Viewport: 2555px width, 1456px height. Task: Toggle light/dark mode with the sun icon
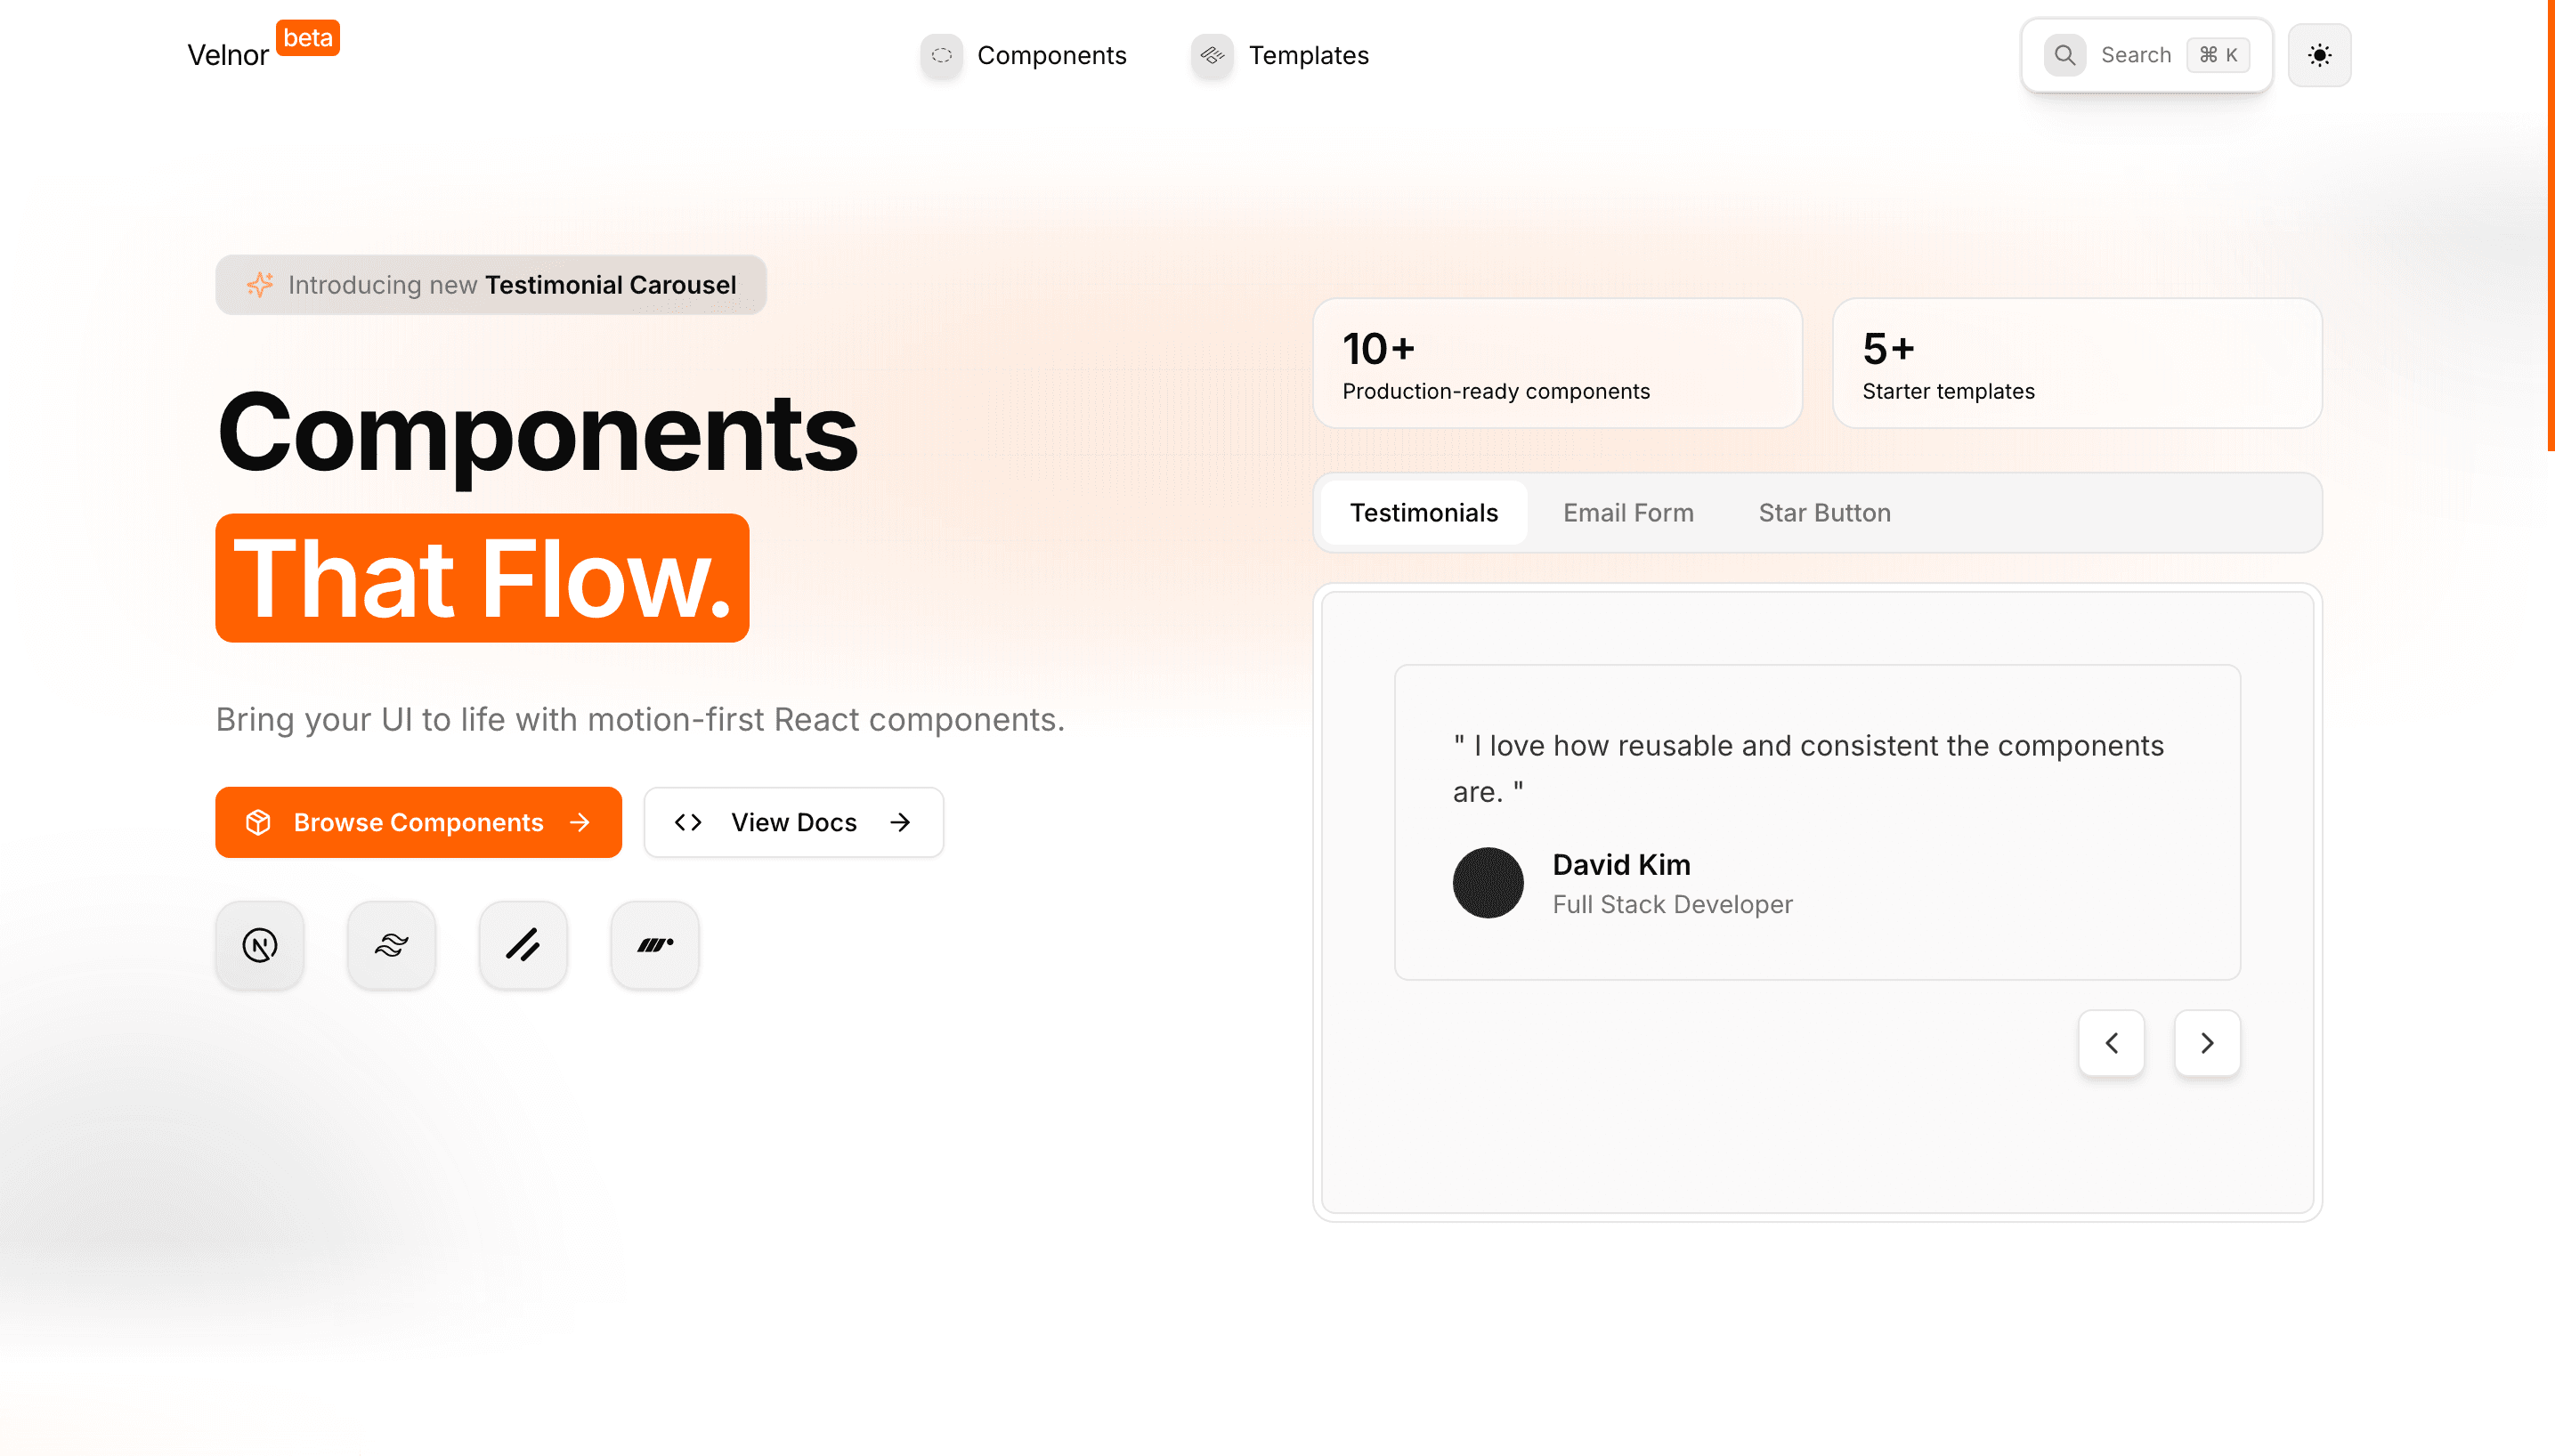[2321, 55]
